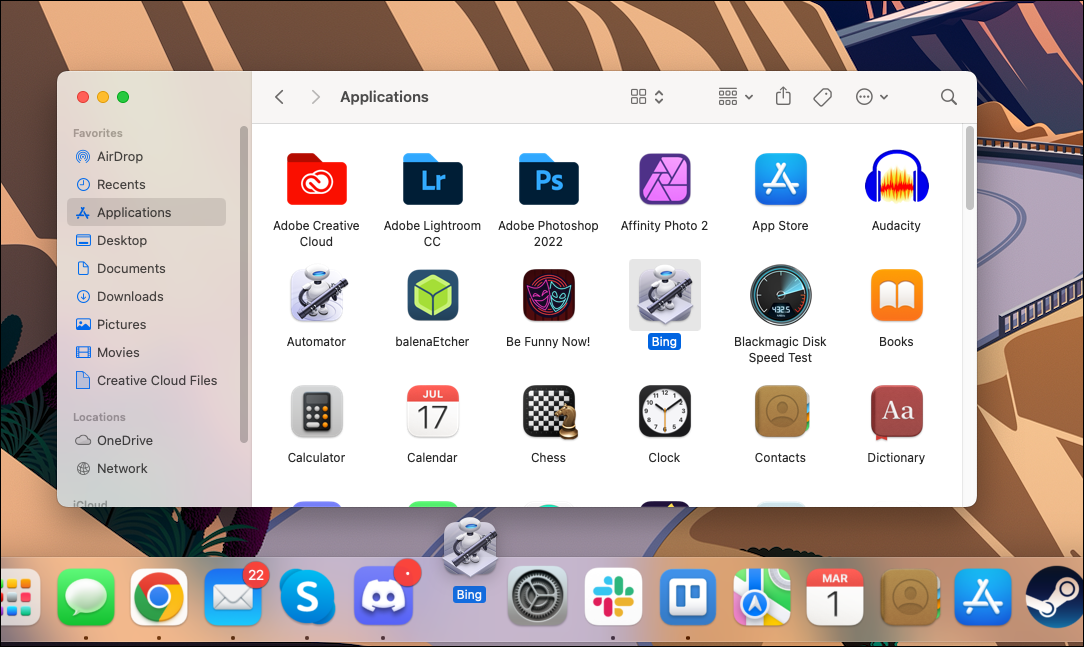Click the Finder file list scrollbar
This screenshot has height=647, width=1084.
click(969, 168)
